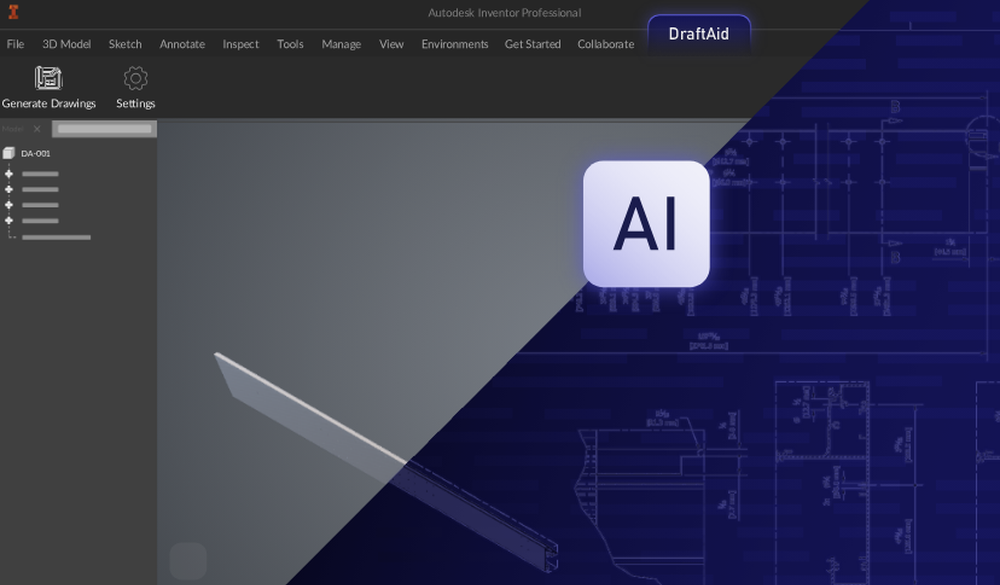Switch to the Tools tab
The width and height of the screenshot is (1000, 585).
point(290,44)
